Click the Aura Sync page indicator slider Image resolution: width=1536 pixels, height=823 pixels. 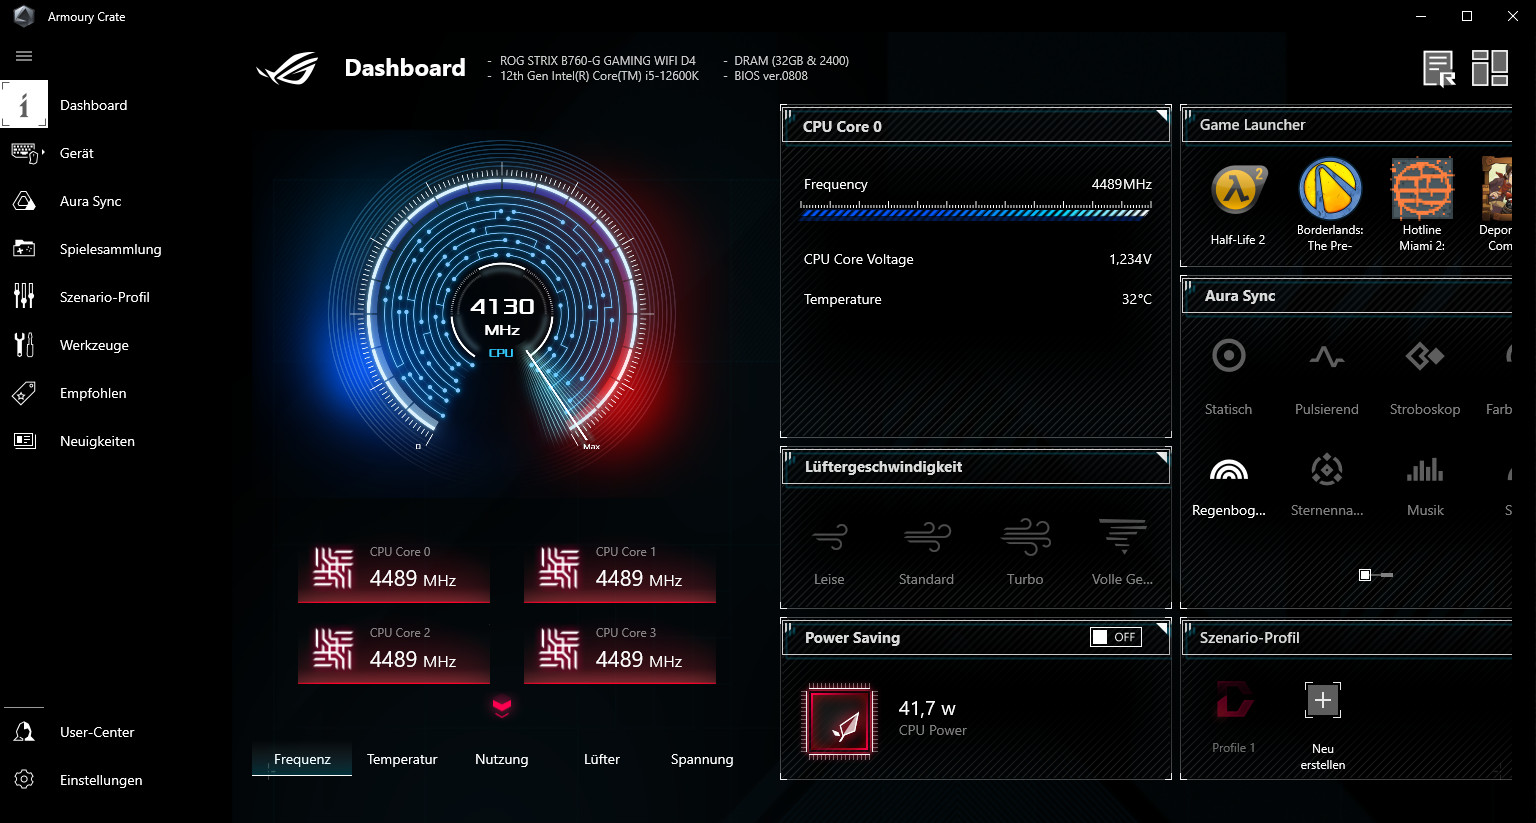[1376, 575]
